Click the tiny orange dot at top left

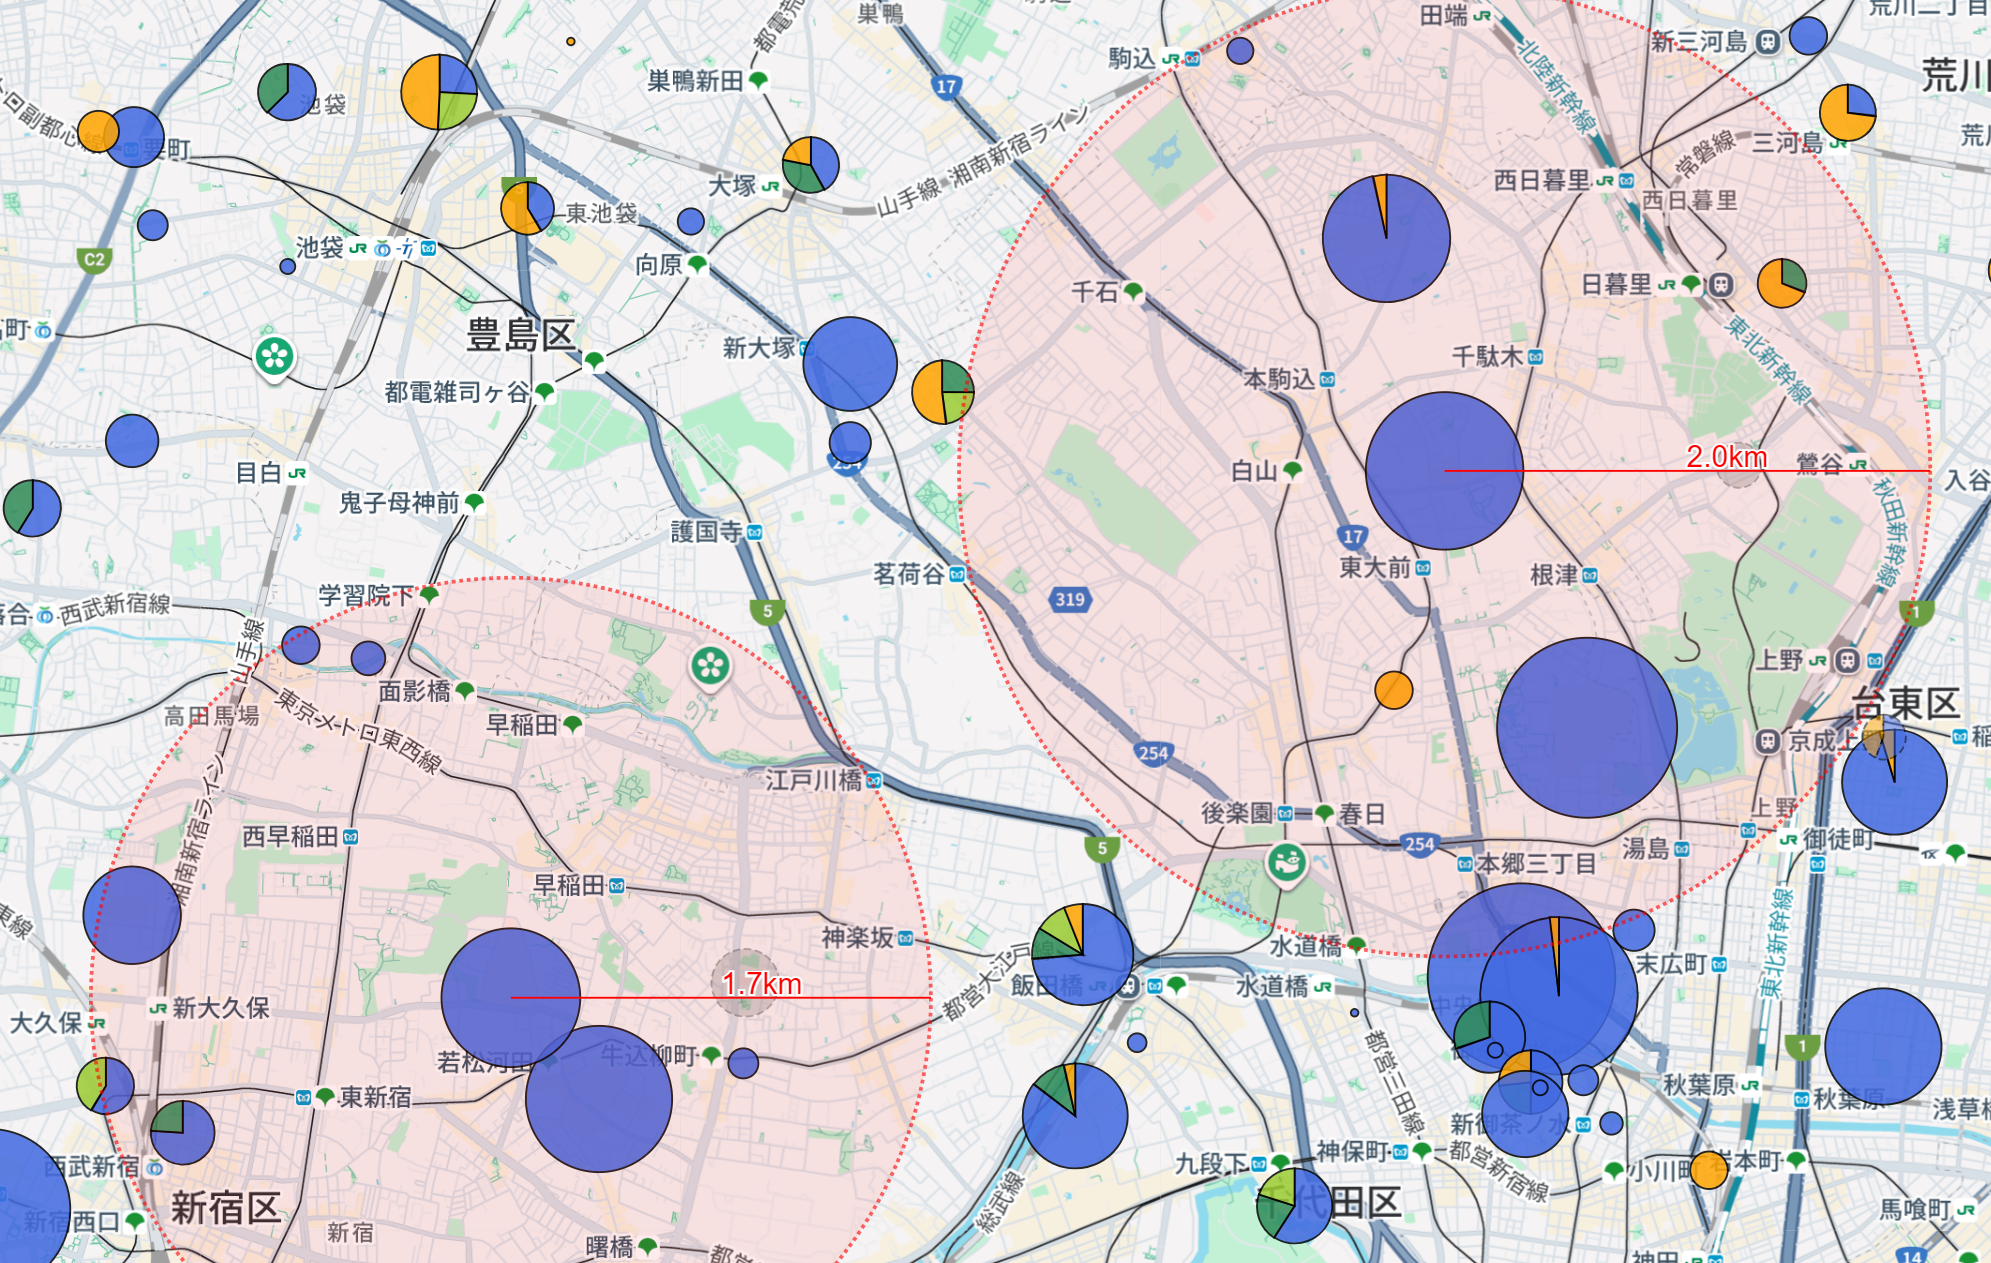click(x=570, y=41)
